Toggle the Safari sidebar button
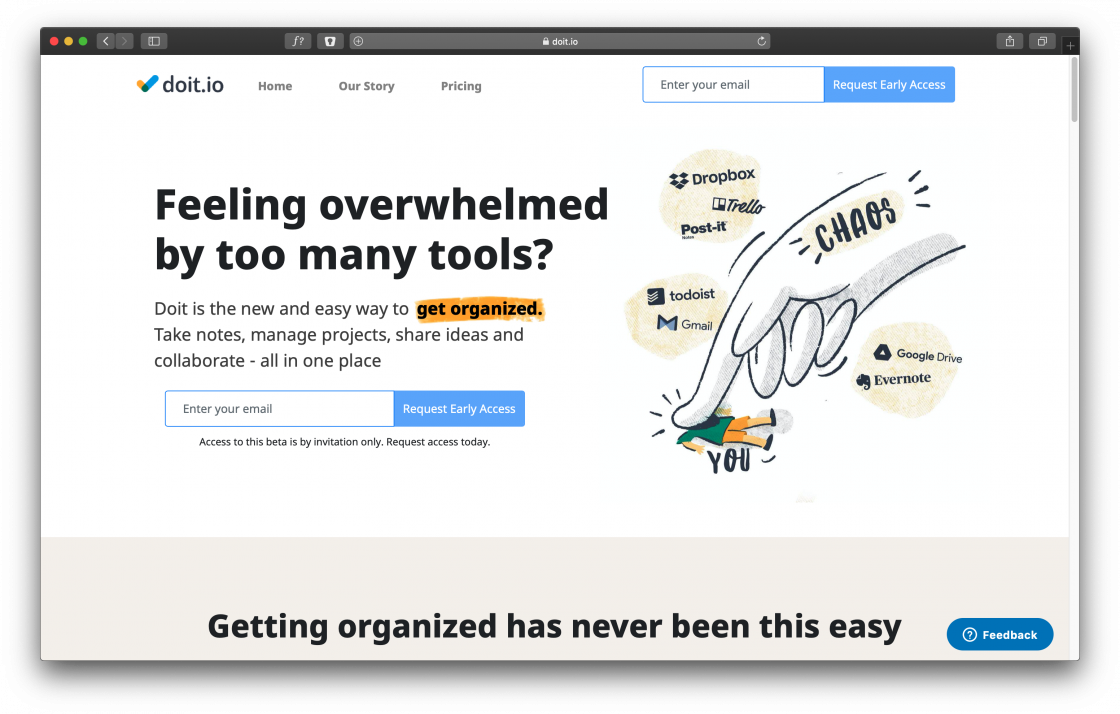The image size is (1120, 714). (x=154, y=41)
